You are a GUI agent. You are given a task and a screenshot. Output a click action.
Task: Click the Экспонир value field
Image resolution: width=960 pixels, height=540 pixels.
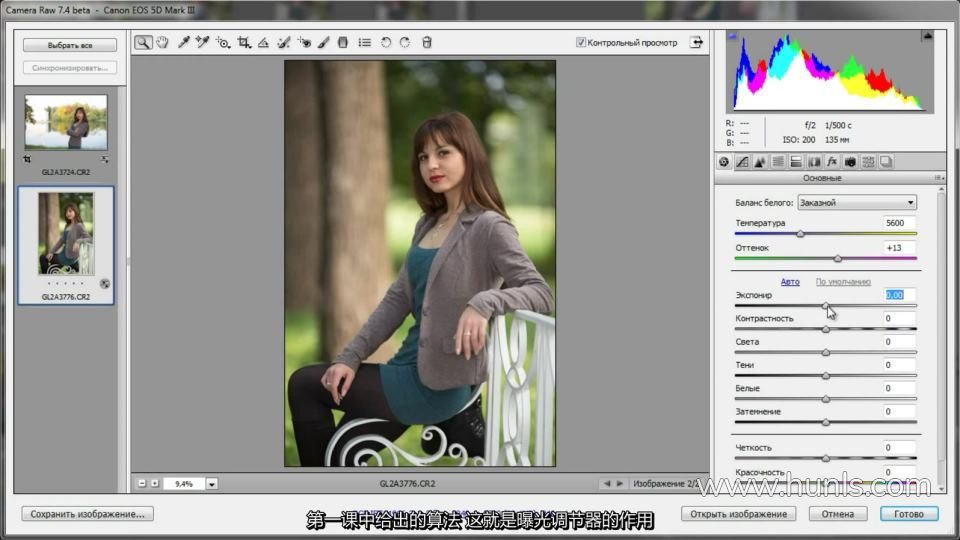899,295
